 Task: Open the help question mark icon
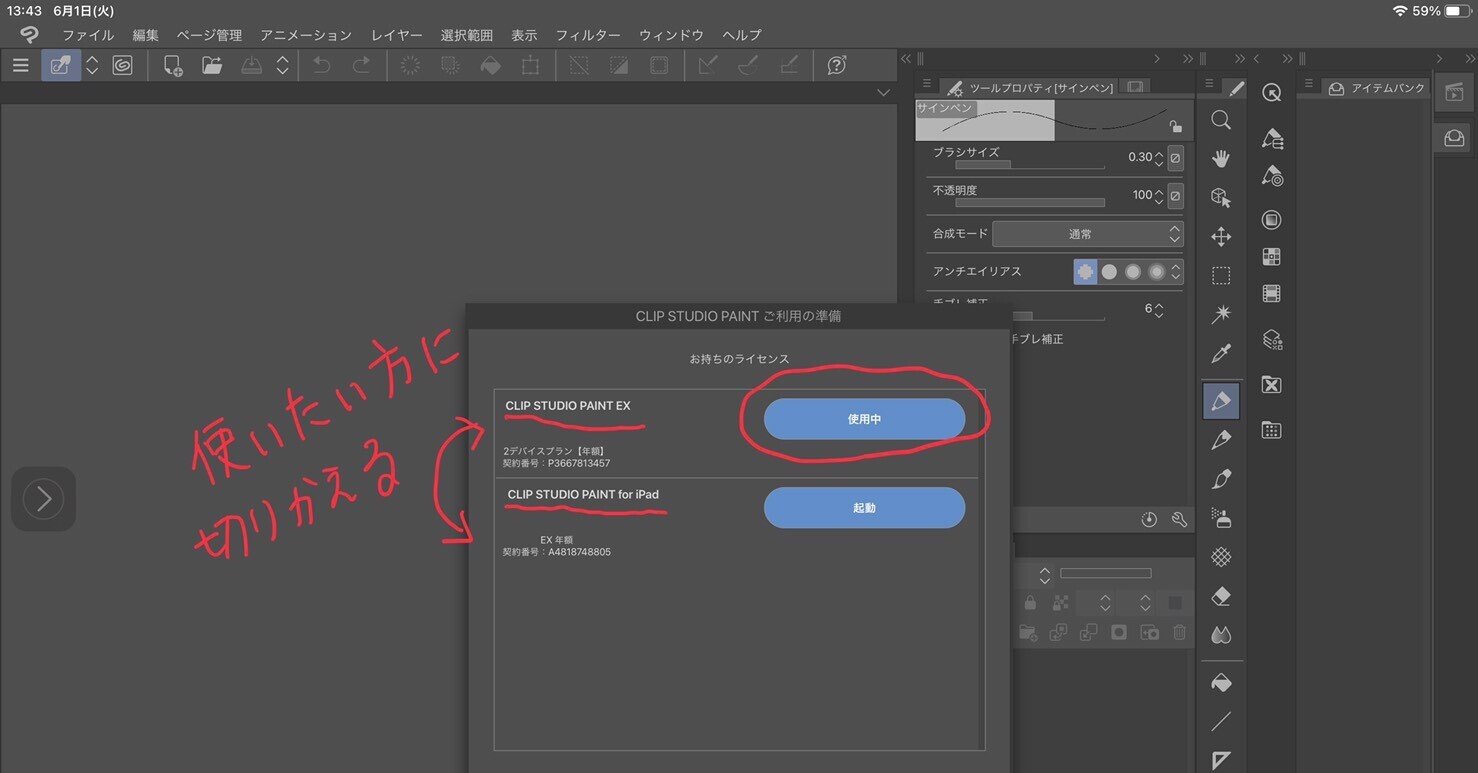(837, 66)
